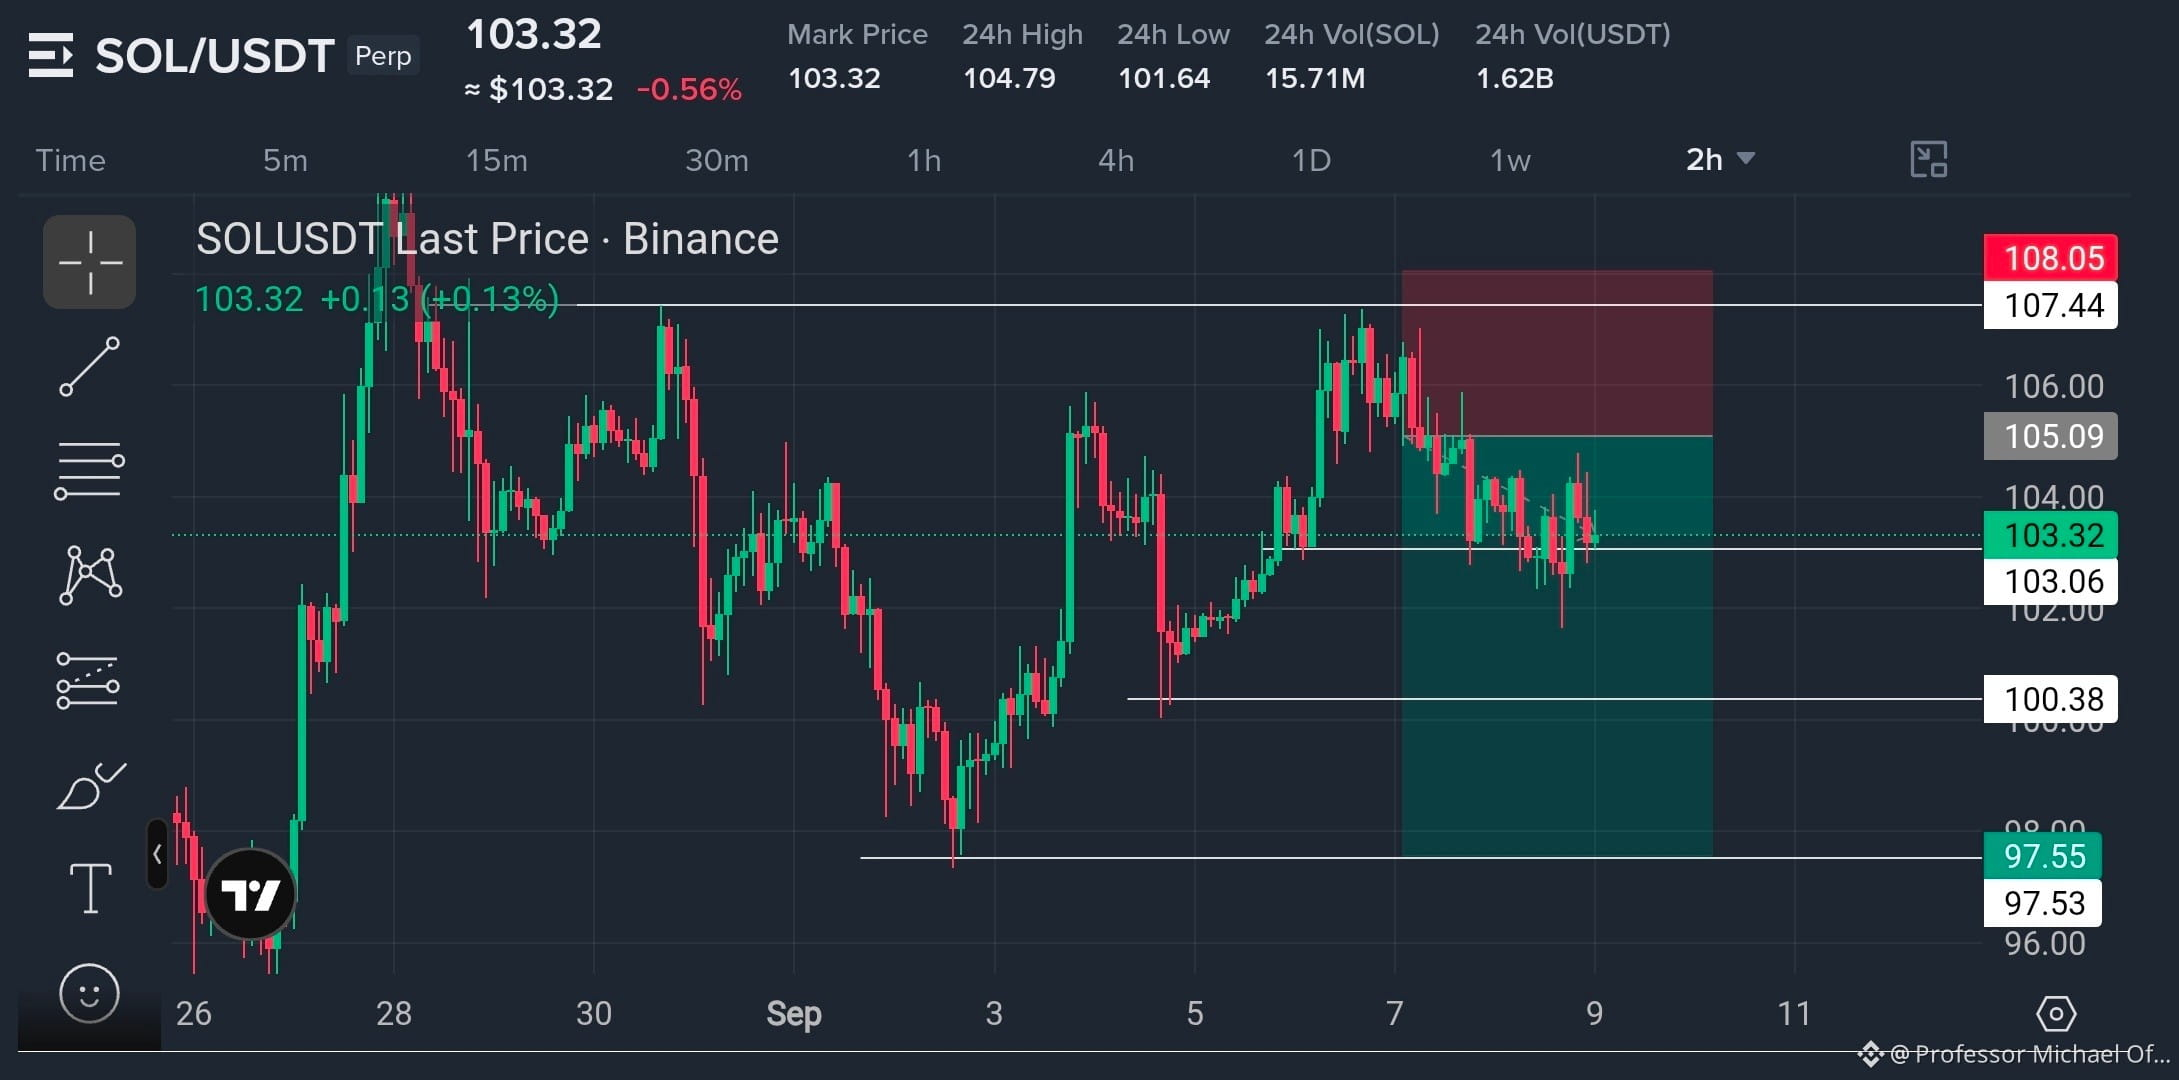Open the SOL/USDT pair selector
Screen dimensions: 2179x1080
click(x=214, y=56)
